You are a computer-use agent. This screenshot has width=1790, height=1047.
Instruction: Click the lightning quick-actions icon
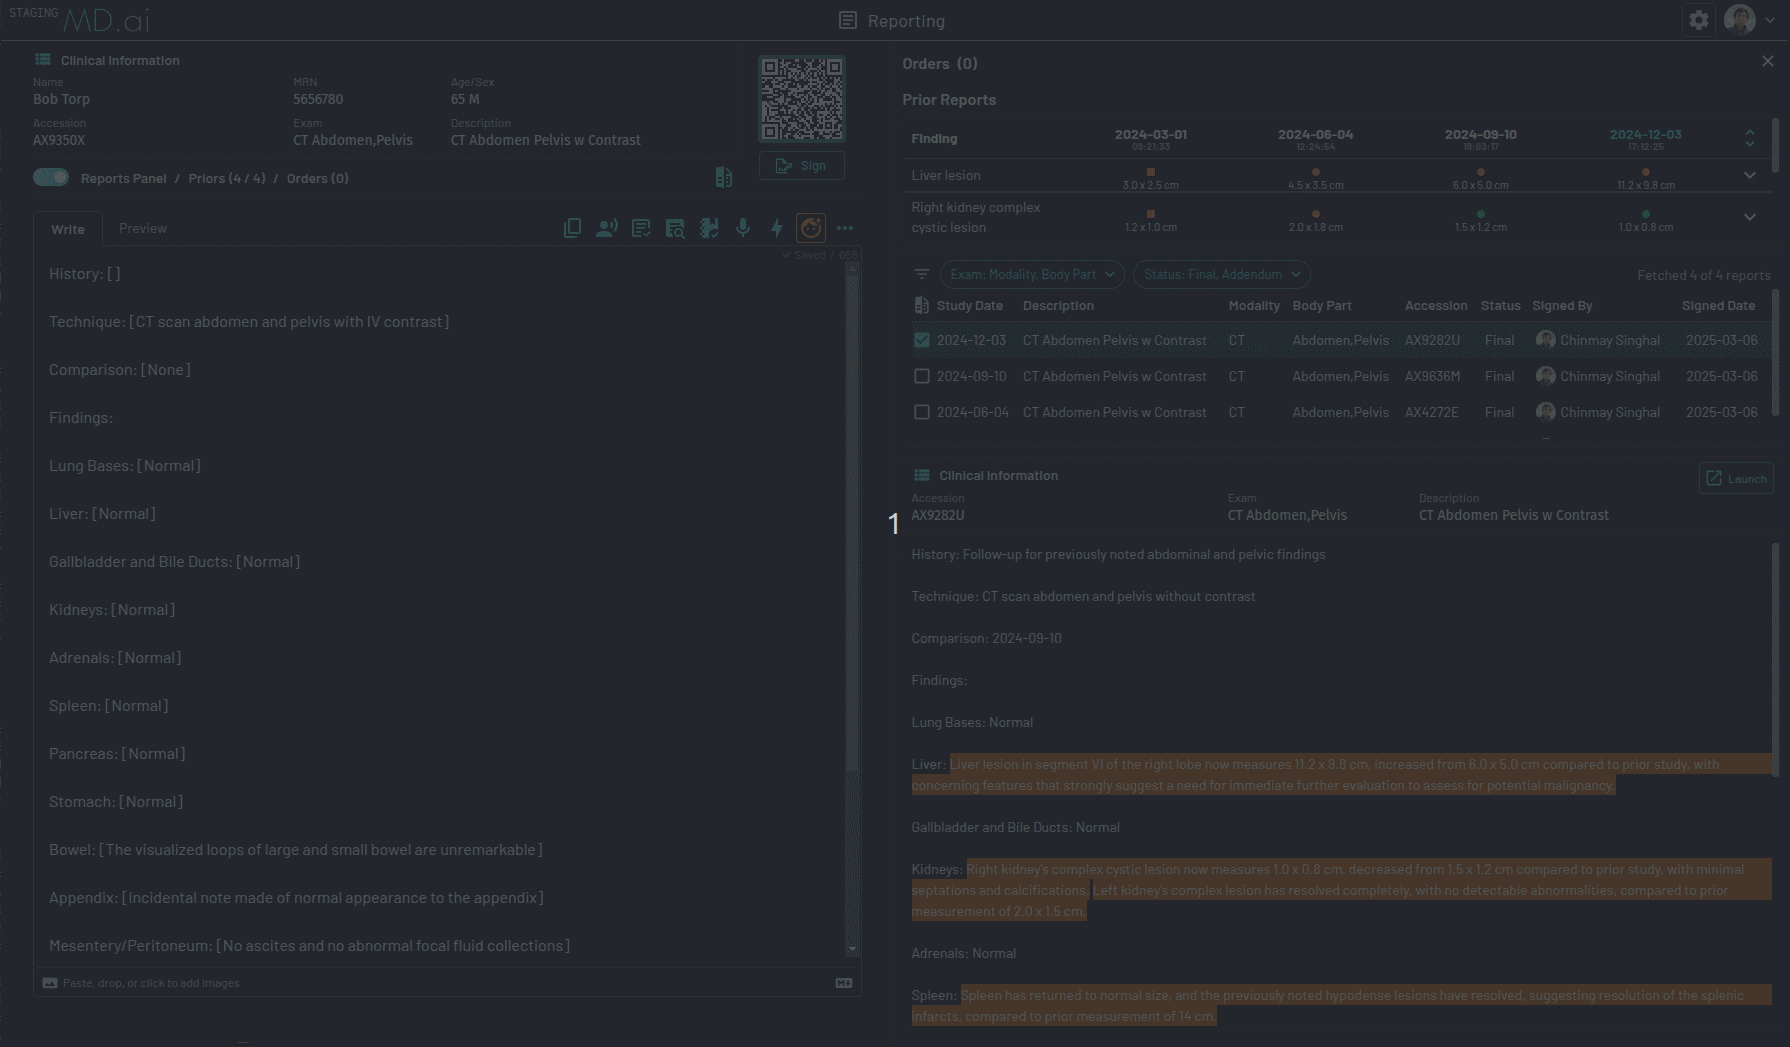tap(777, 228)
